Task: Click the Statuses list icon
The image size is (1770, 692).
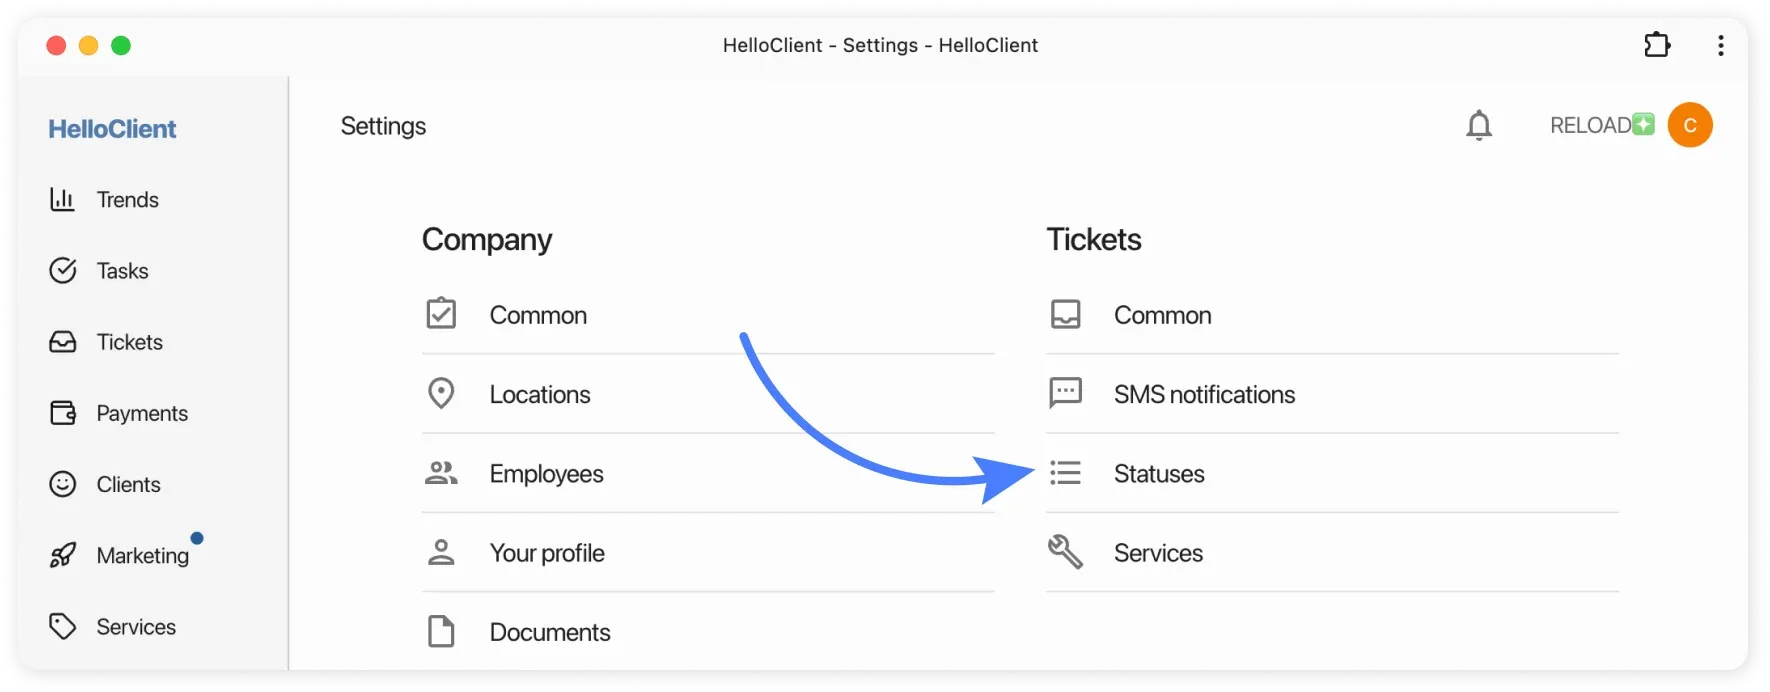Action: pyautogui.click(x=1065, y=472)
